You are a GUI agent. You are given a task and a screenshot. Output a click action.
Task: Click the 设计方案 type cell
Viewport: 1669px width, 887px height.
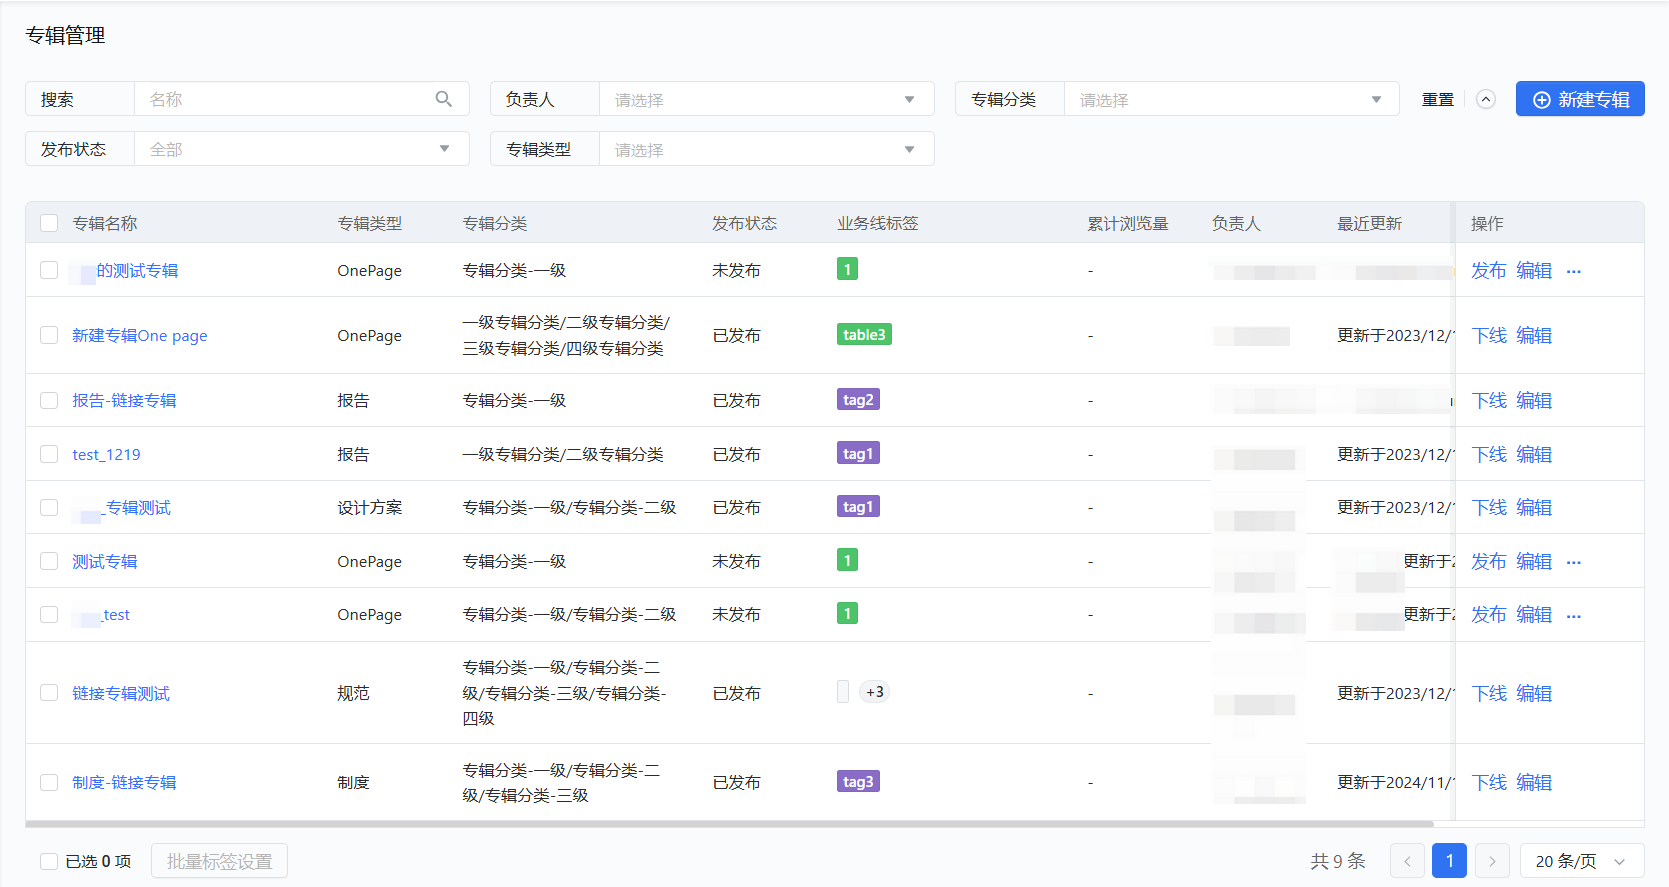click(370, 507)
